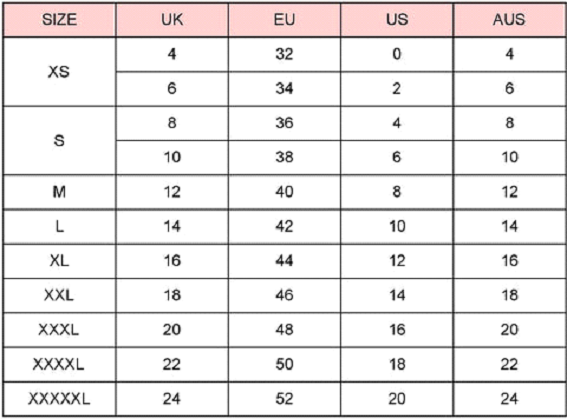This screenshot has width=569, height=420.
Task: Click the XXXXL size row label
Action: pos(60,364)
